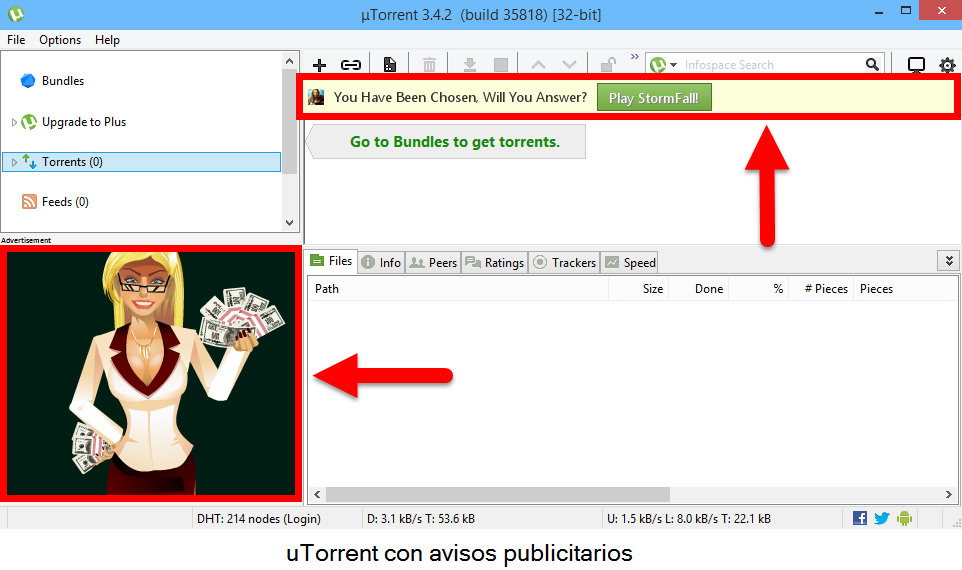Select Torrents (0) in sidebar
Viewport: 962px width, 570px height.
[x=142, y=162]
